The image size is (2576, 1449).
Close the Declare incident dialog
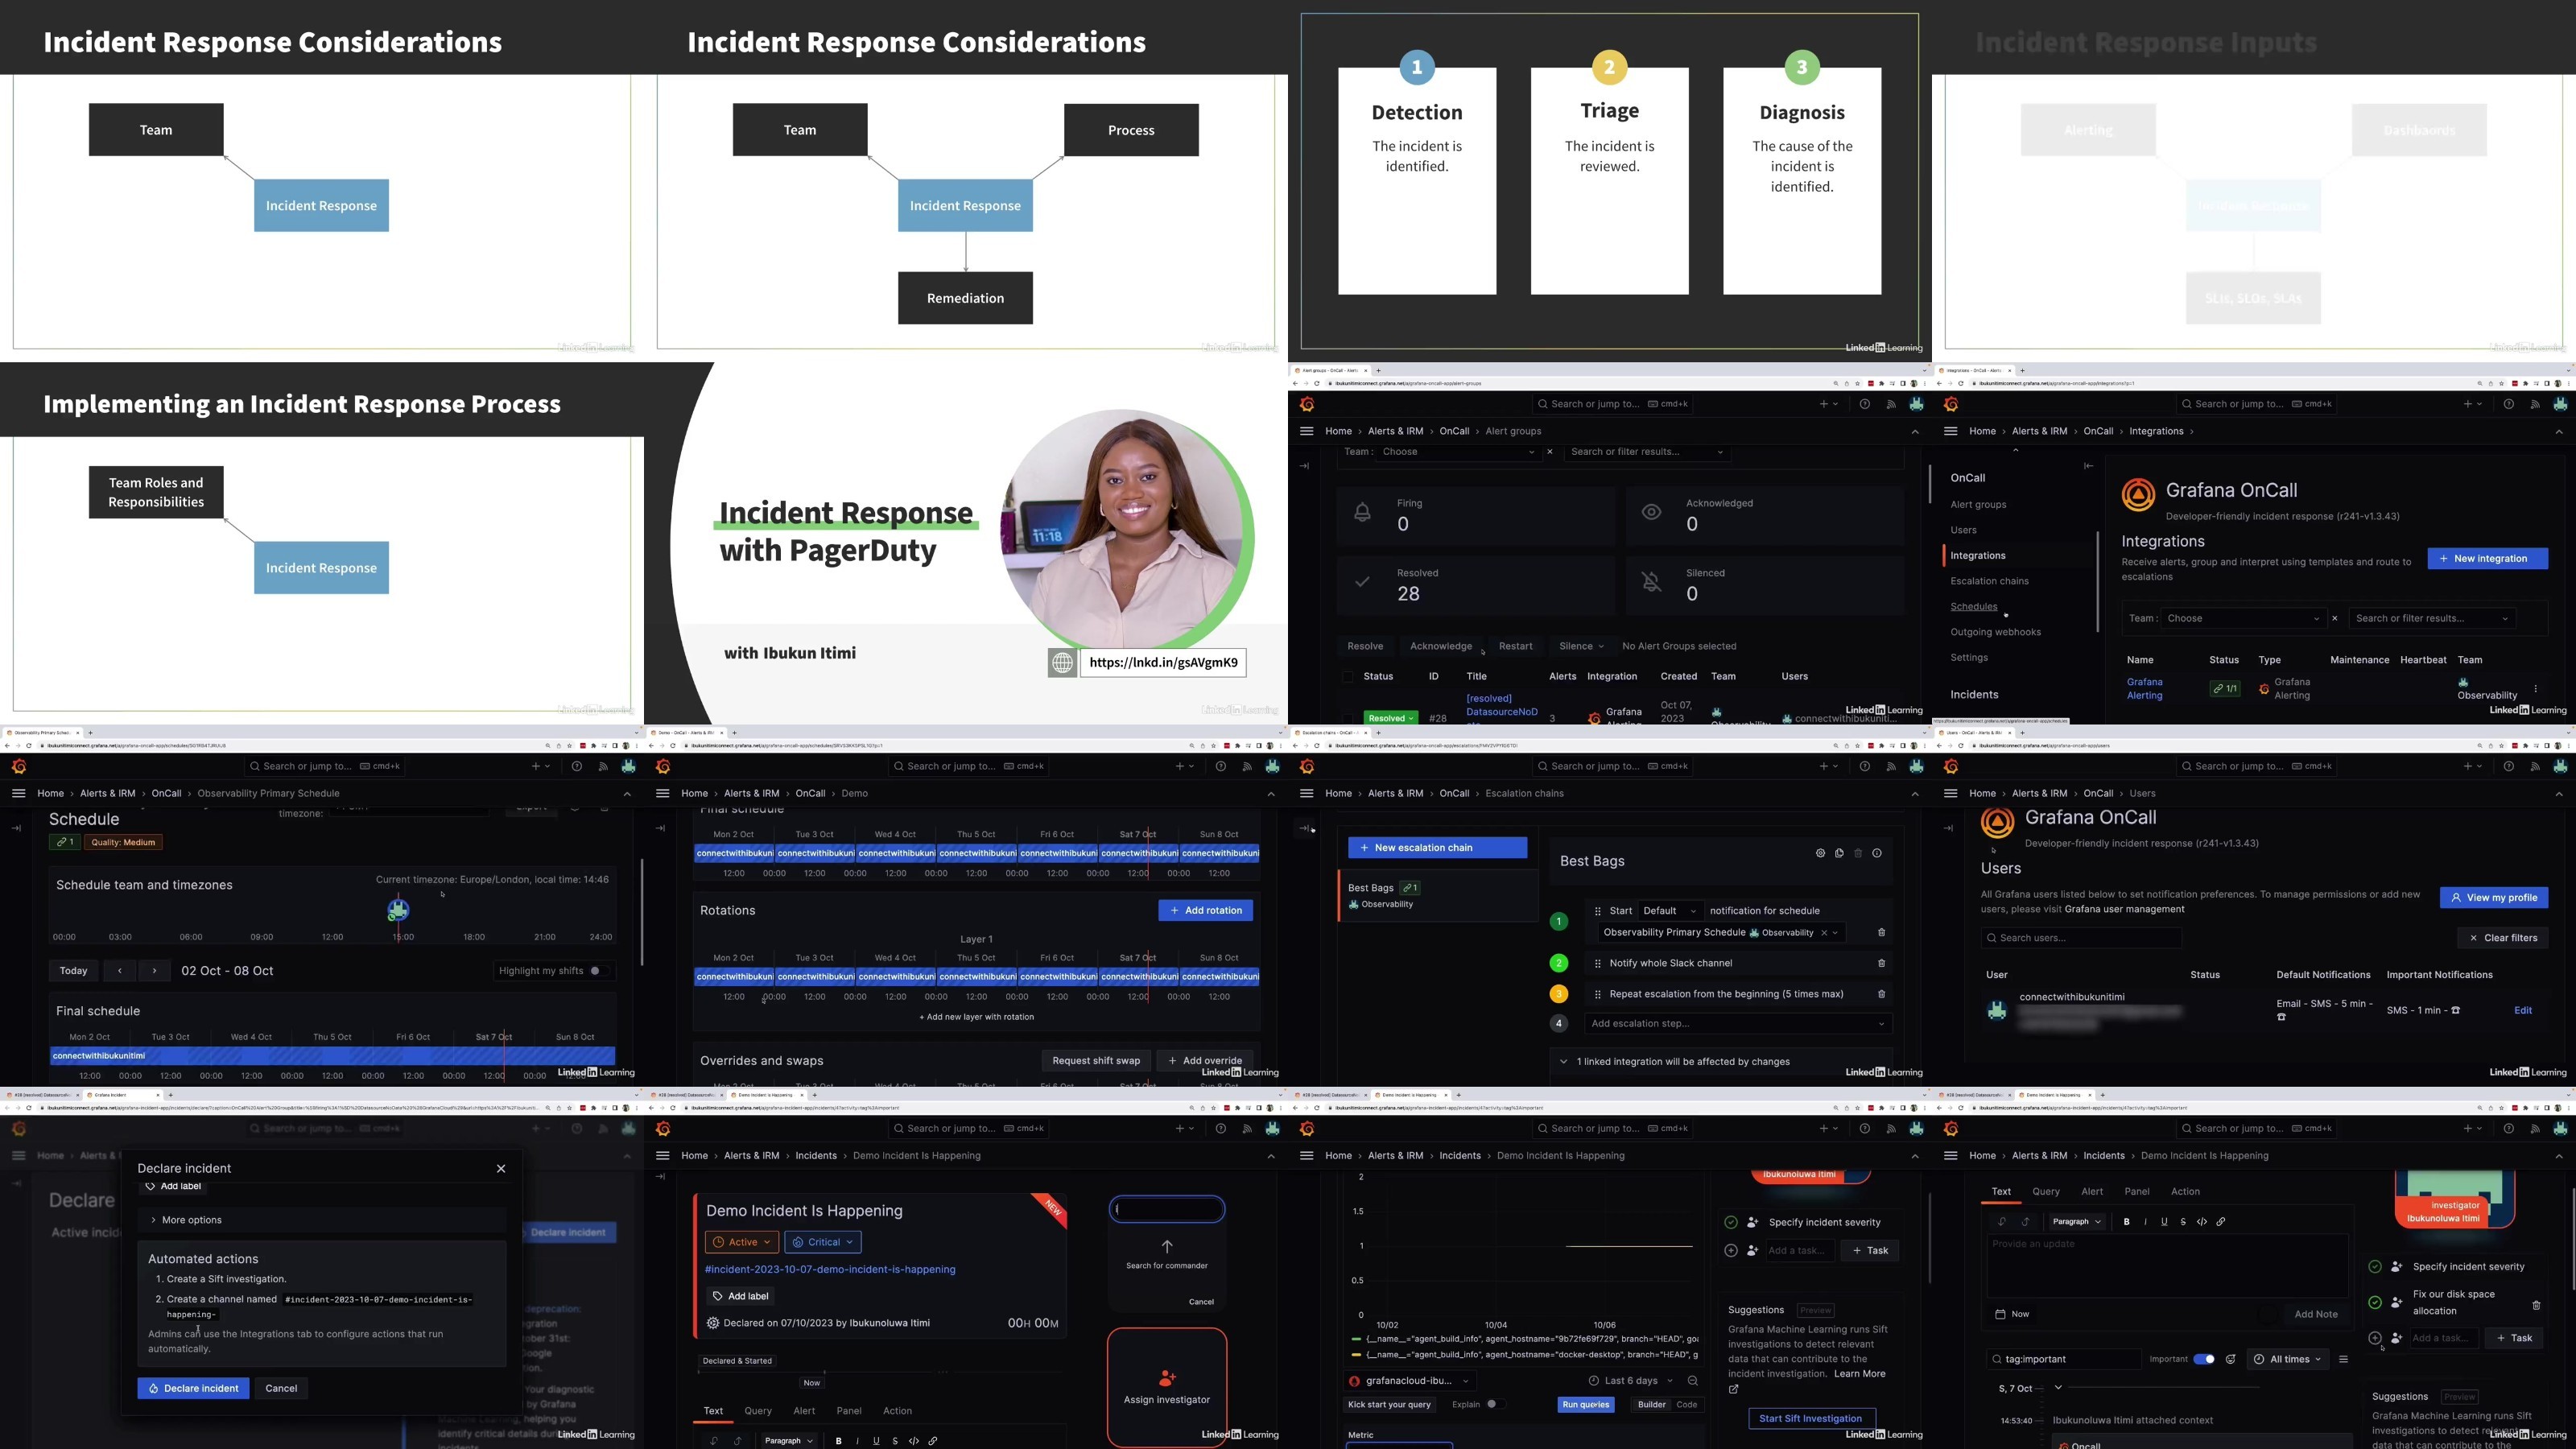(501, 1168)
